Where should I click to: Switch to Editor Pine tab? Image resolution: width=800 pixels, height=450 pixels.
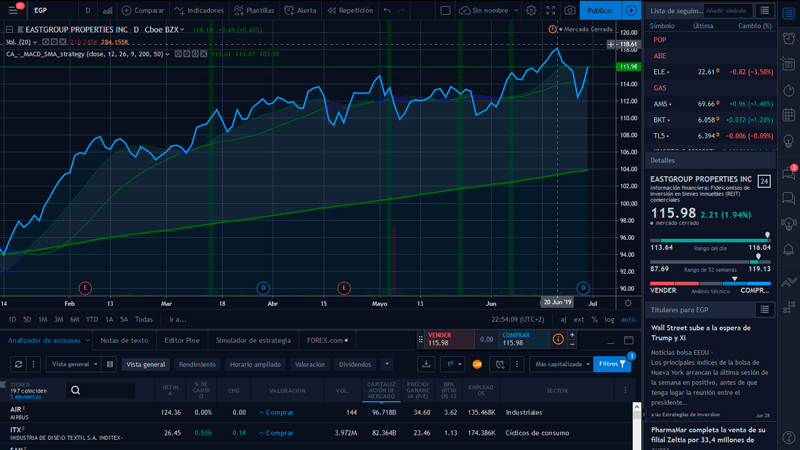(182, 340)
